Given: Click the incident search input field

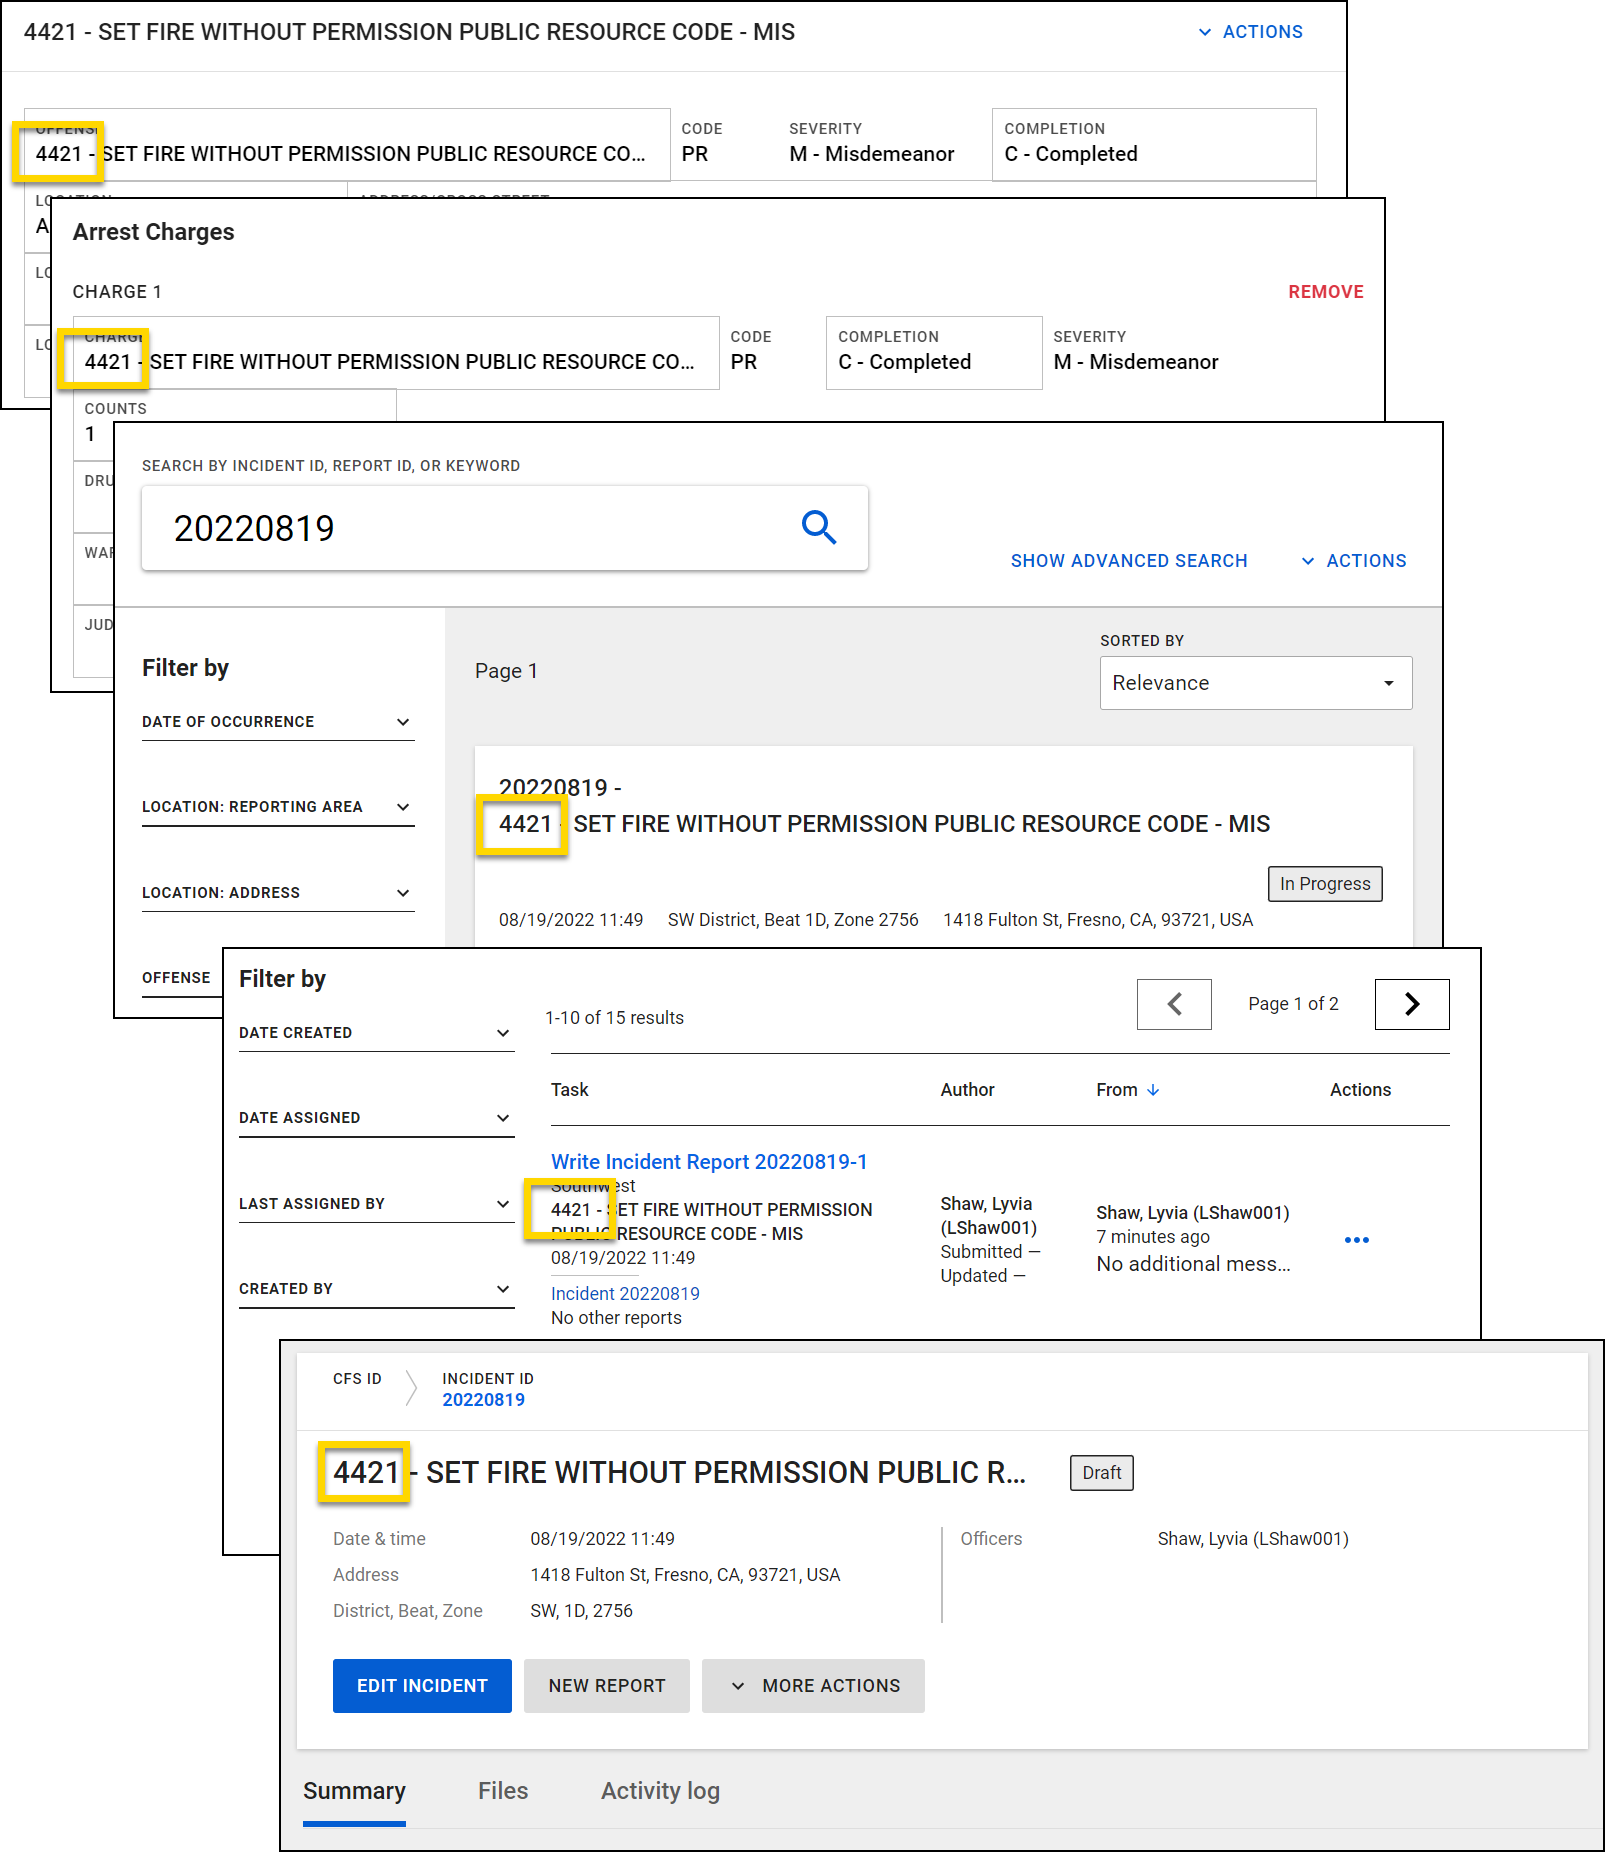Looking at the screenshot, I should [470, 528].
